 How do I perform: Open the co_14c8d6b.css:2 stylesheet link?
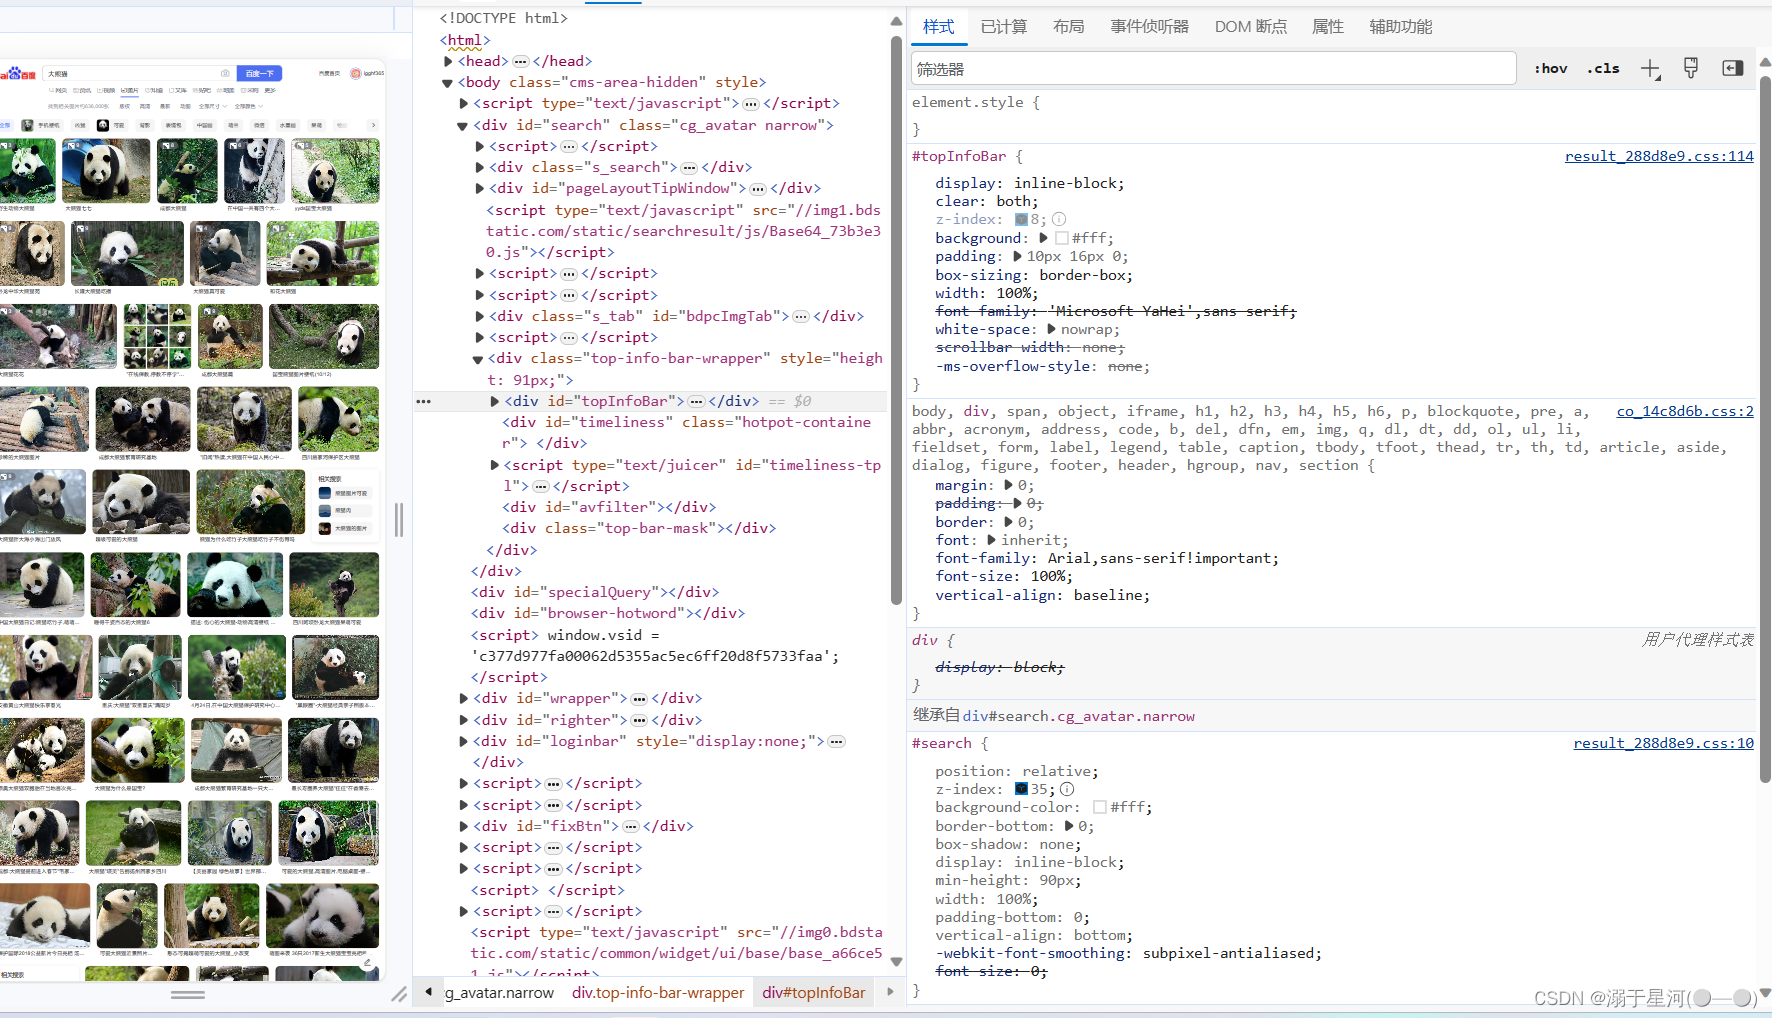pyautogui.click(x=1685, y=411)
